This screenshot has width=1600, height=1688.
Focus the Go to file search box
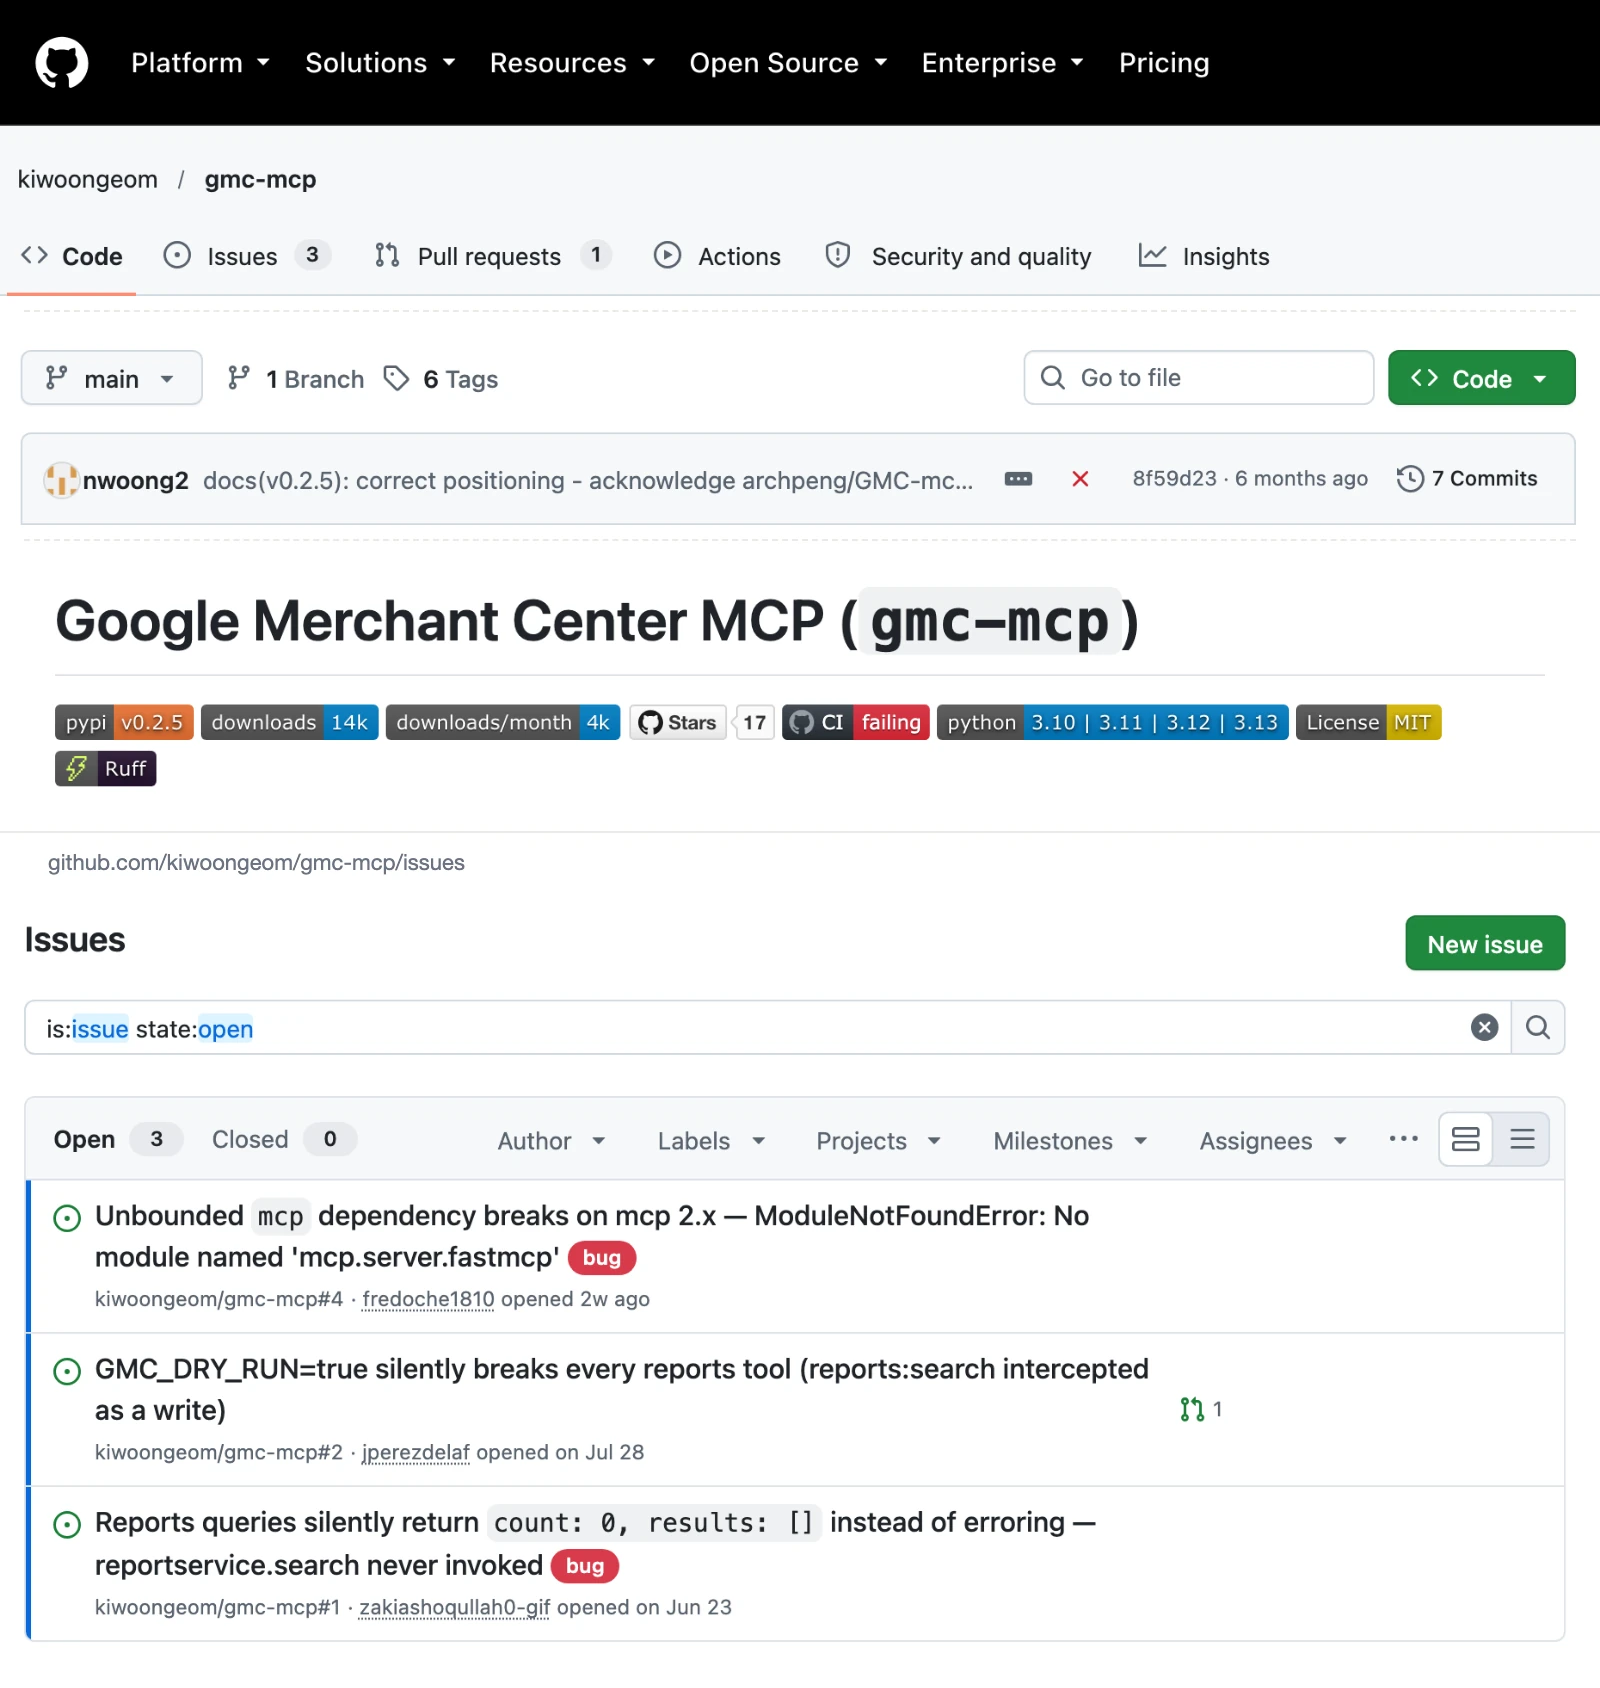(x=1198, y=378)
